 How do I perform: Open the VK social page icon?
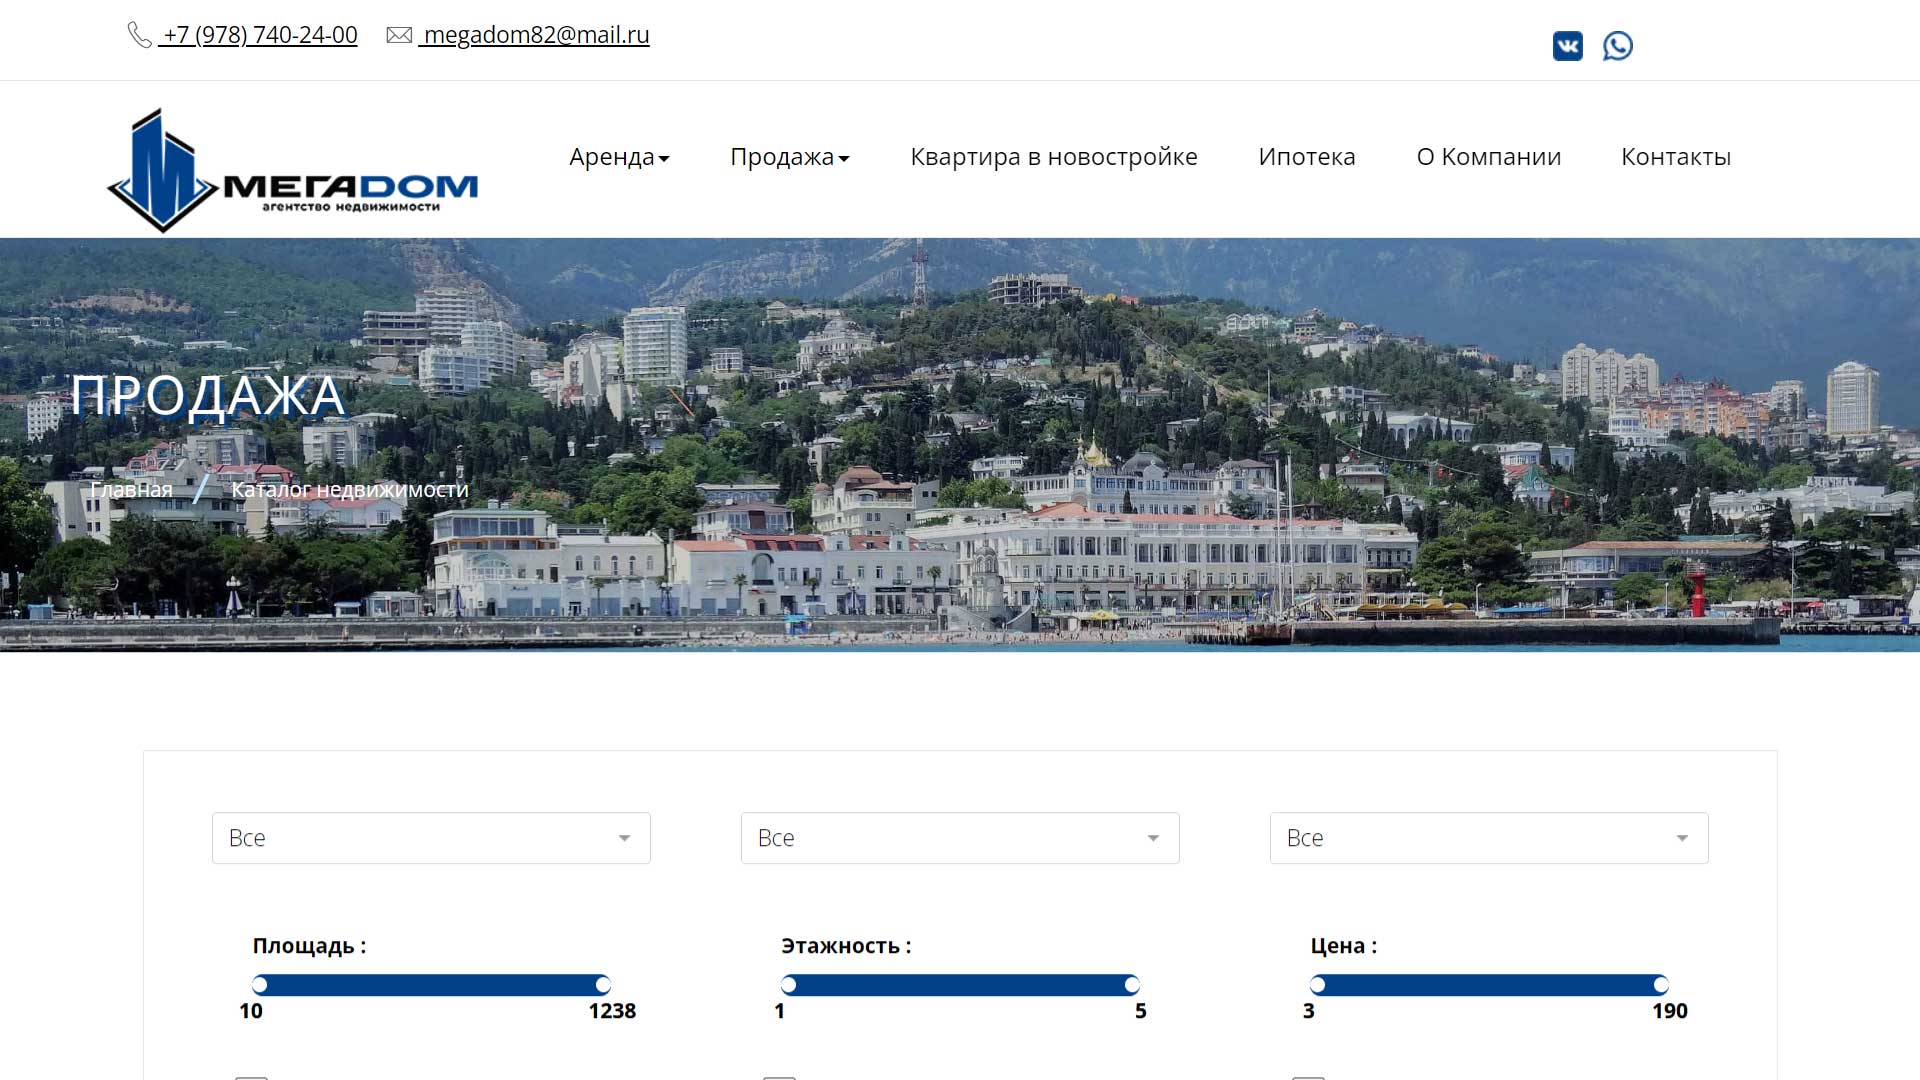(x=1567, y=46)
